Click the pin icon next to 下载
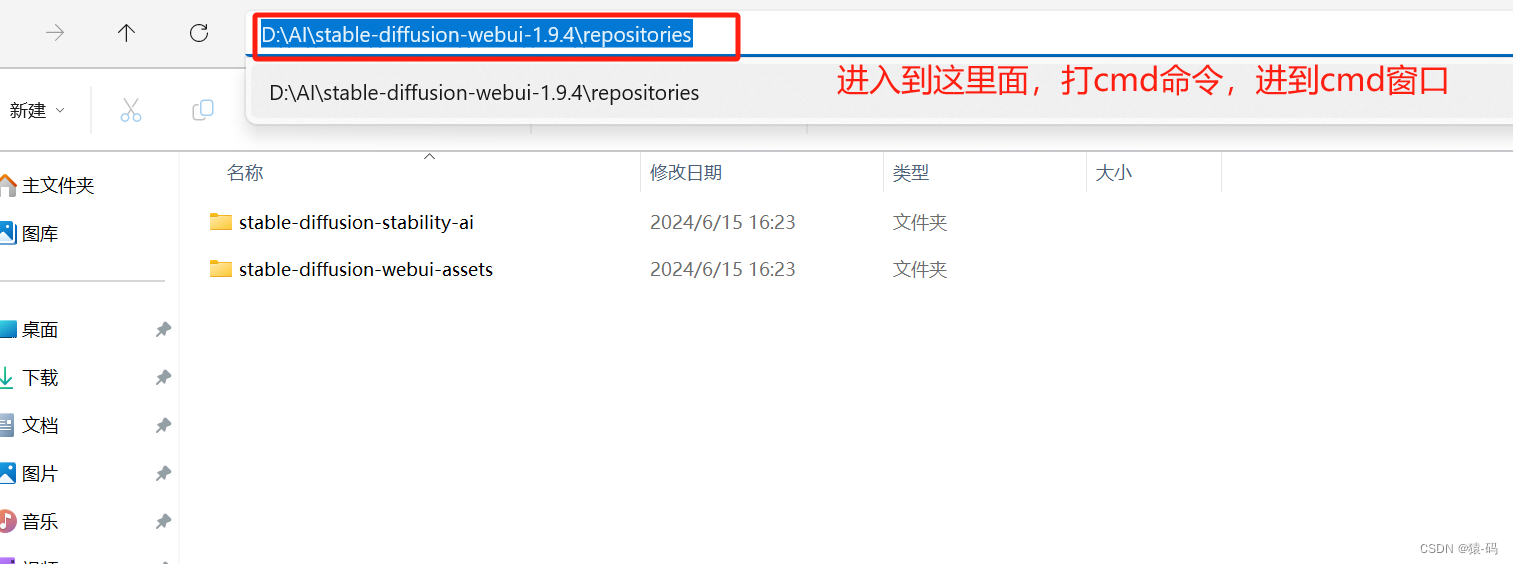This screenshot has height=564, width=1513. [163, 378]
